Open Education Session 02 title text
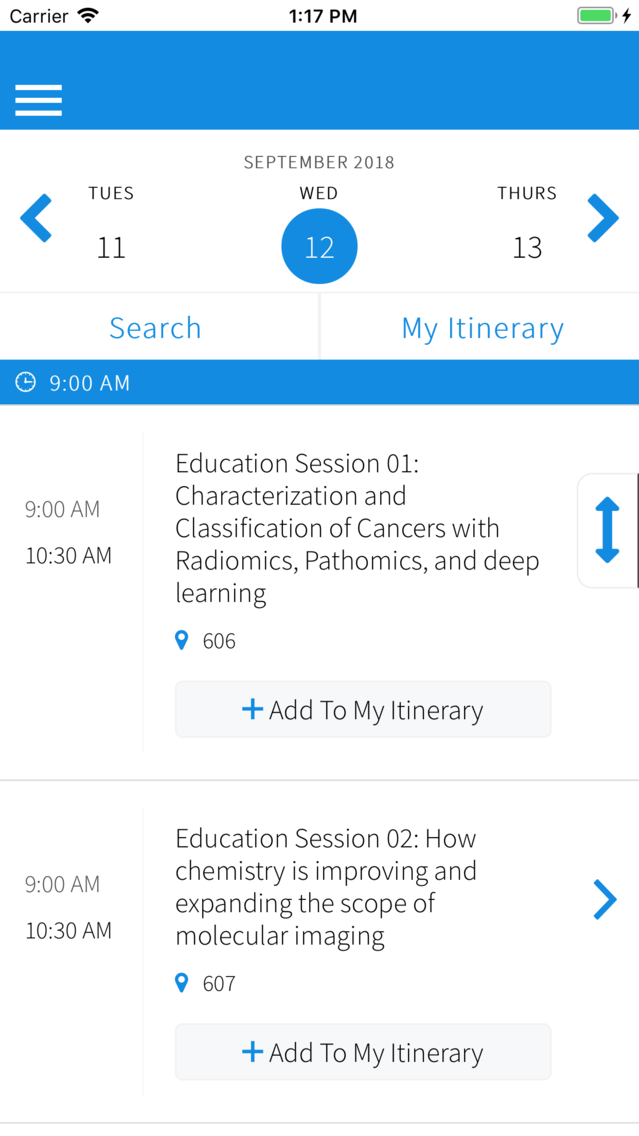639x1136 pixels. point(326,888)
